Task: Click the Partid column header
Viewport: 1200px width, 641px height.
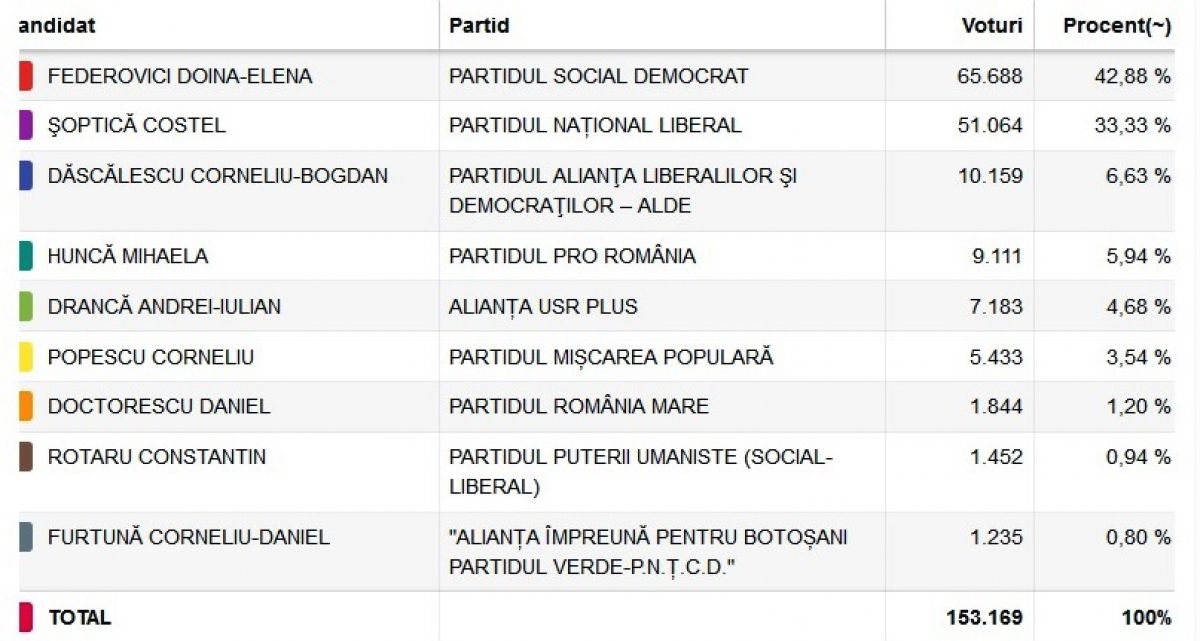Action: point(479,26)
